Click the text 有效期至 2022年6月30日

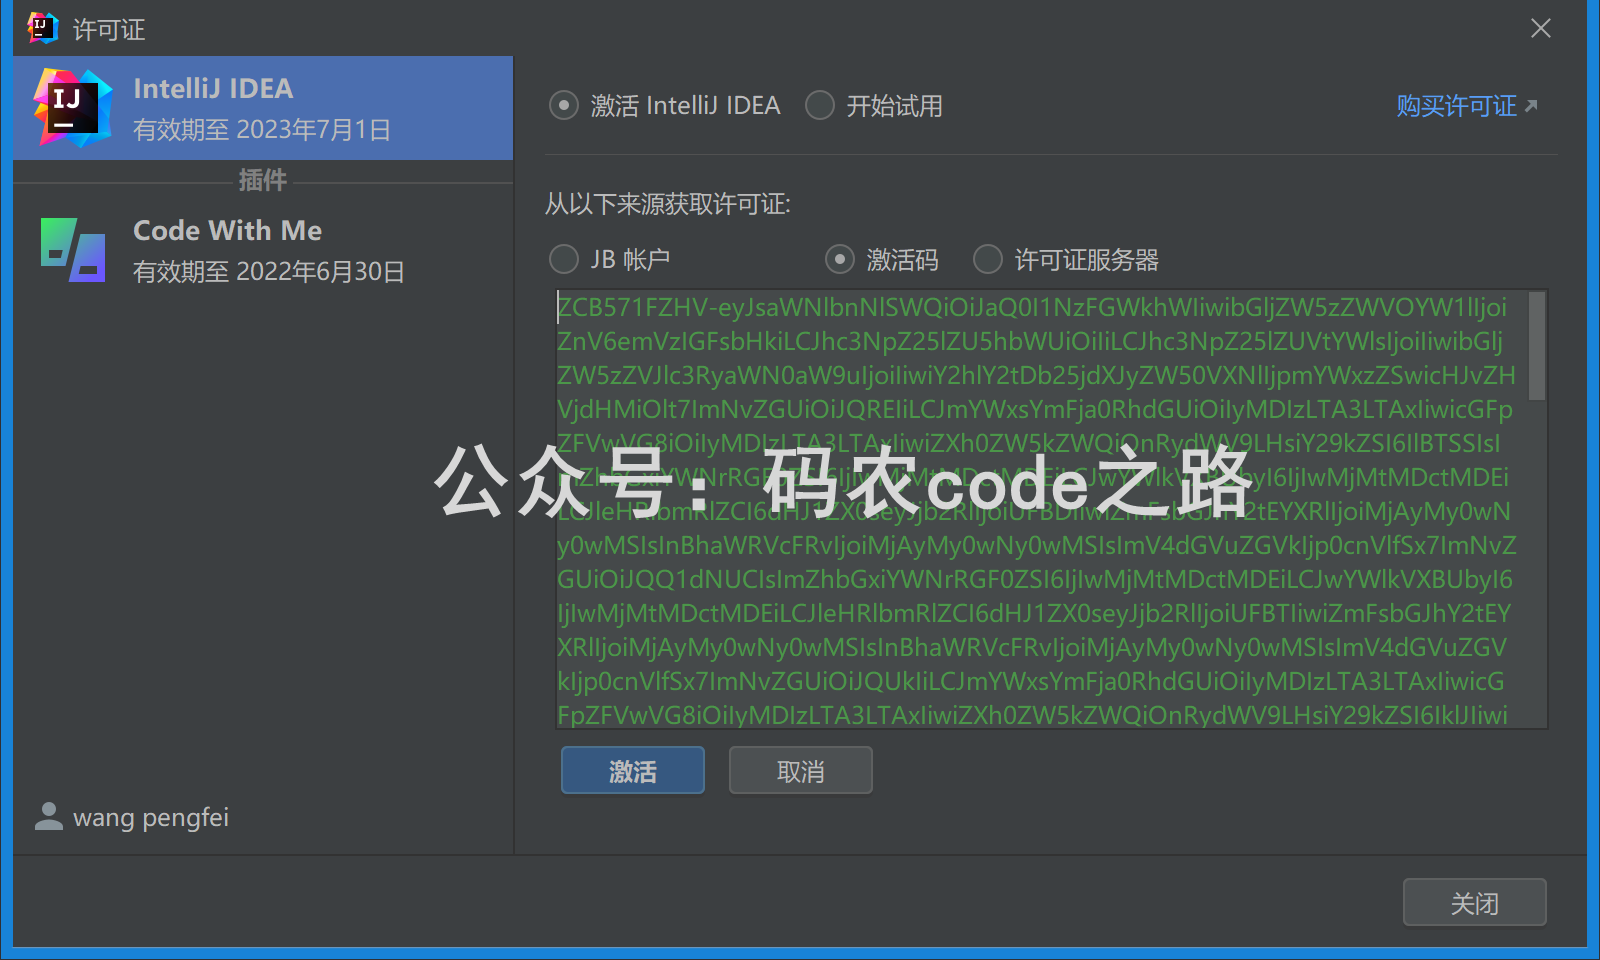point(269,272)
